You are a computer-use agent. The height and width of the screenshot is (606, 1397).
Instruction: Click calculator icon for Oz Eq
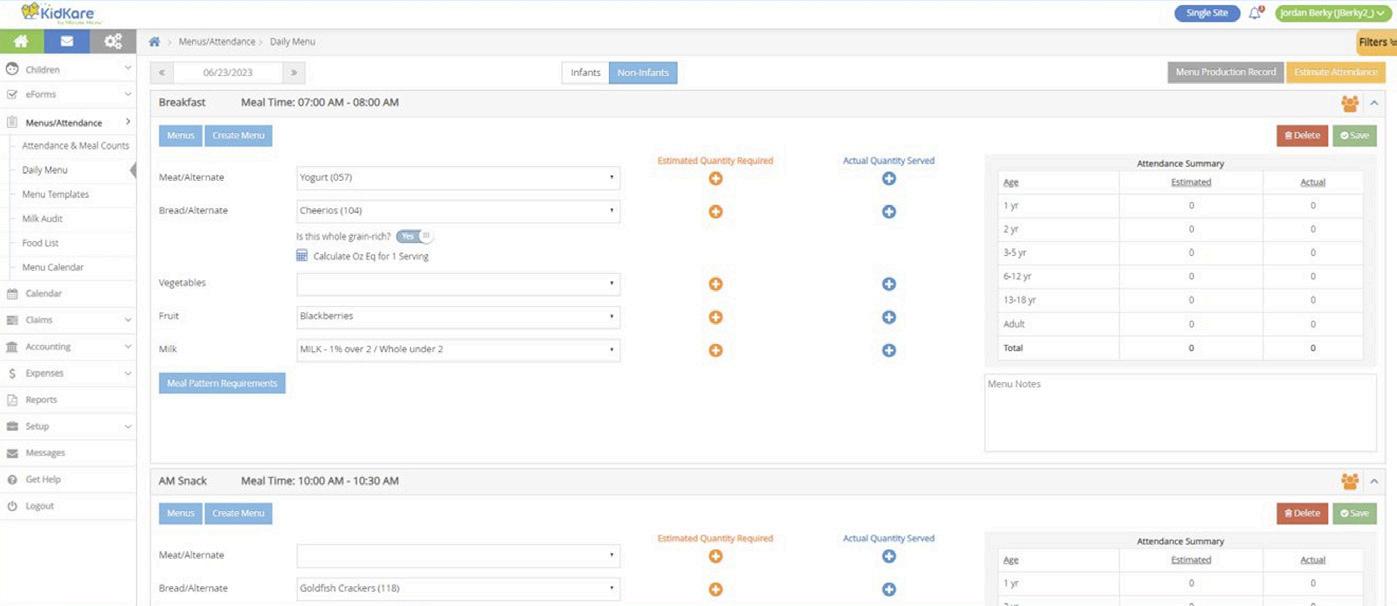[302, 256]
